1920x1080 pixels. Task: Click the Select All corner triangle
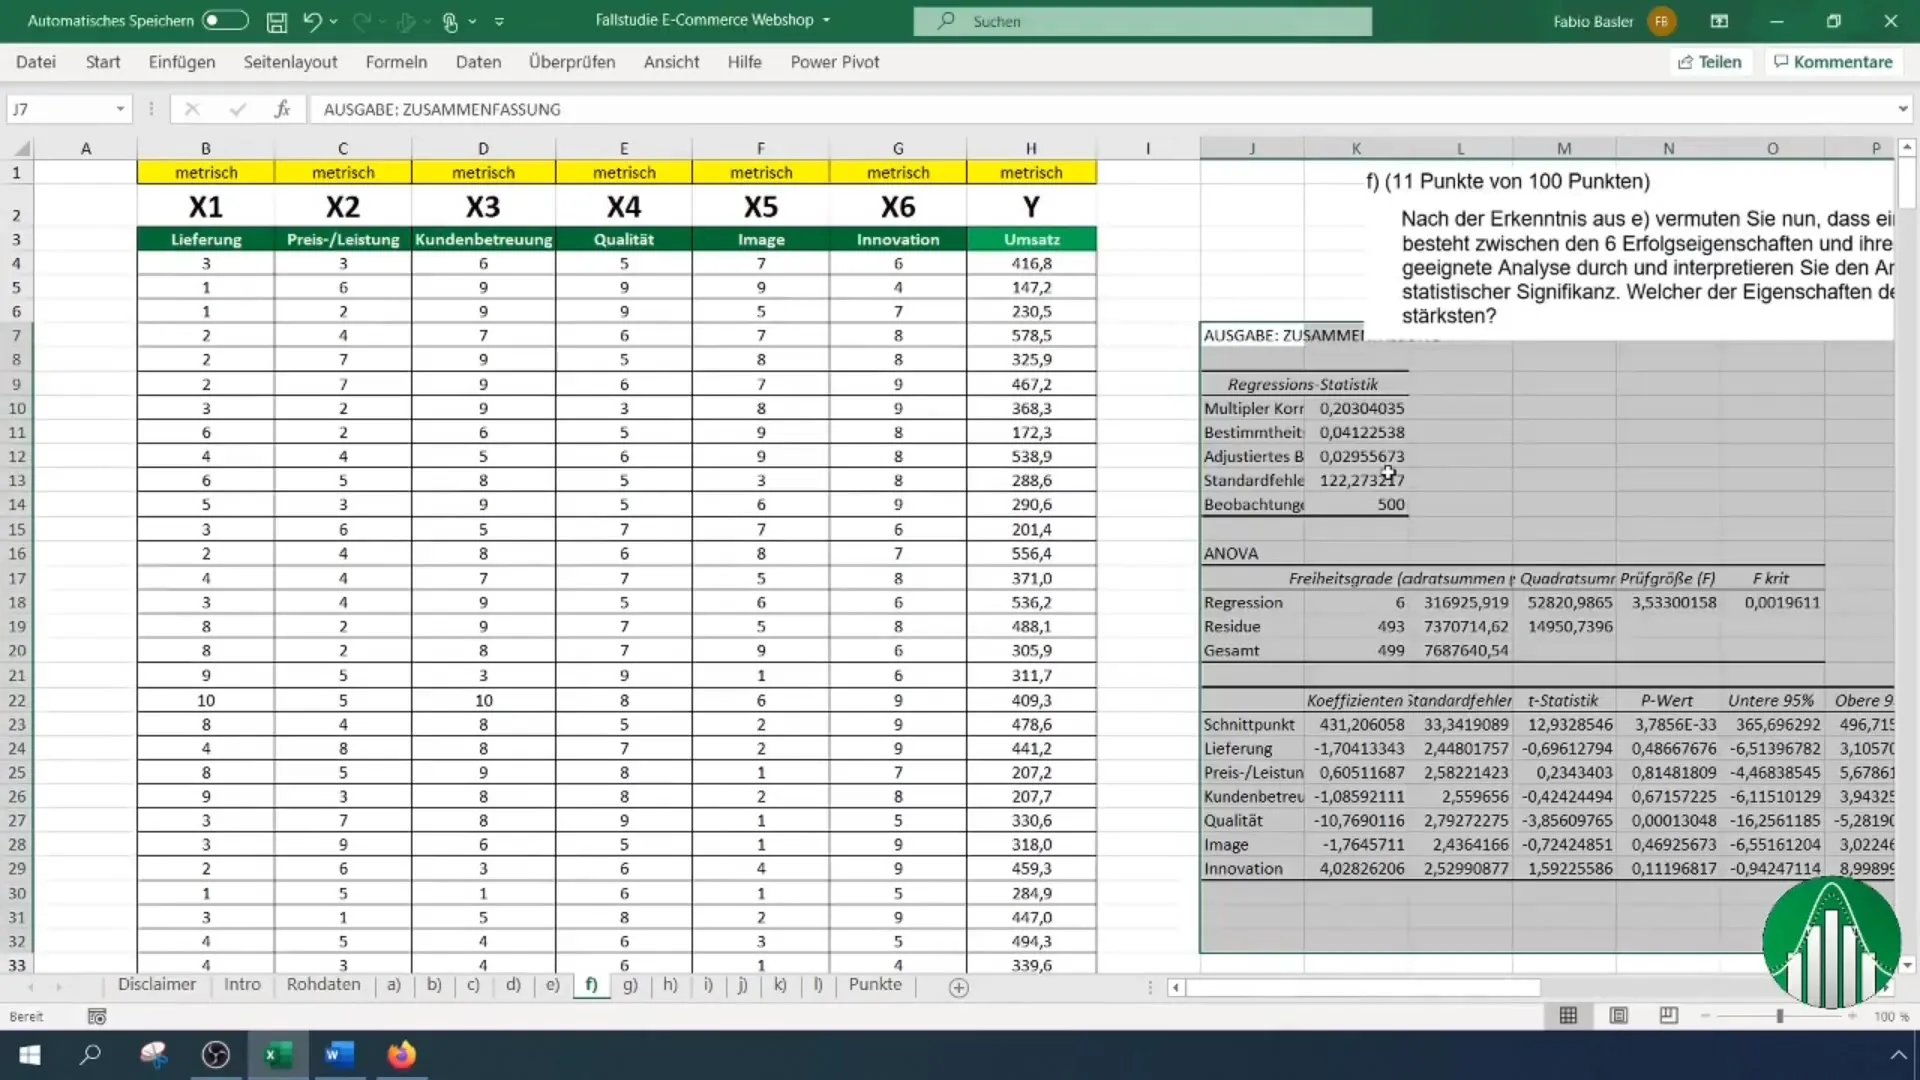[x=22, y=149]
